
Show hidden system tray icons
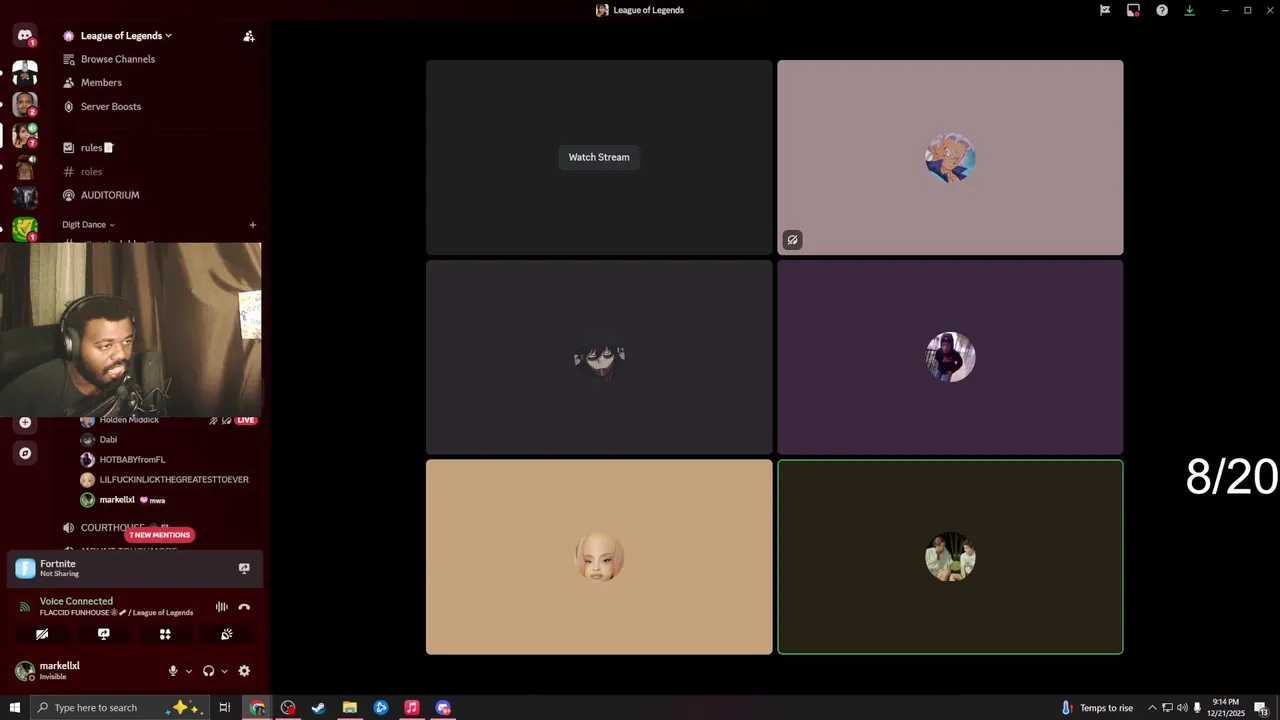pos(1152,708)
